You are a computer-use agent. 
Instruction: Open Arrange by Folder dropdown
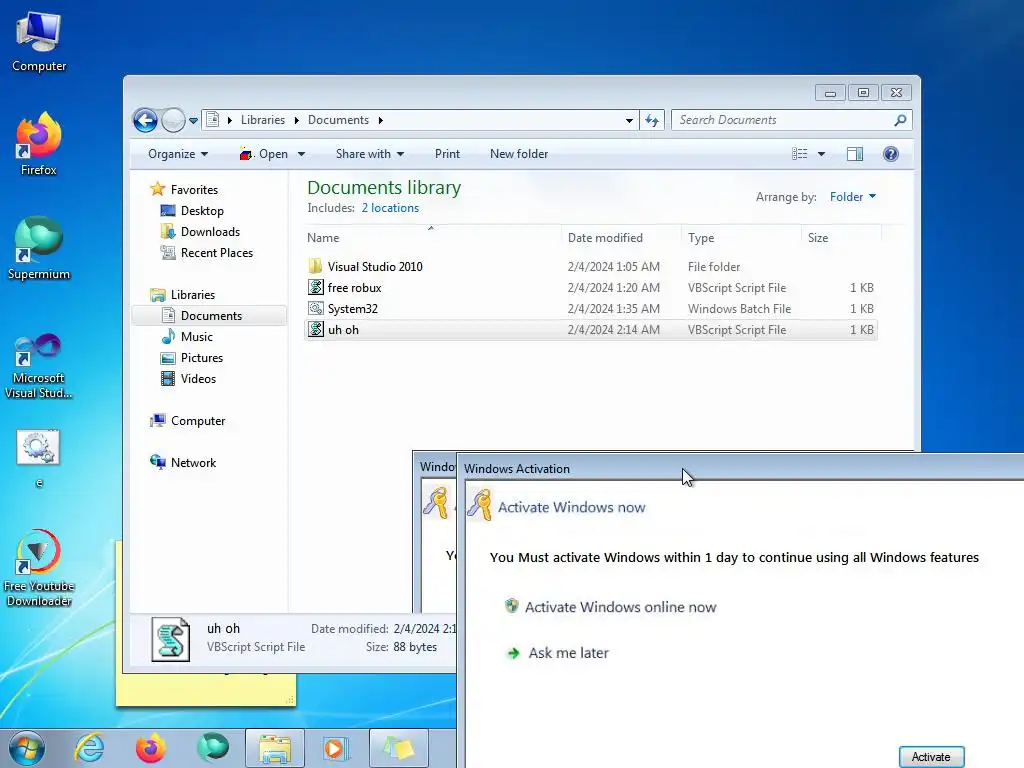pos(852,197)
